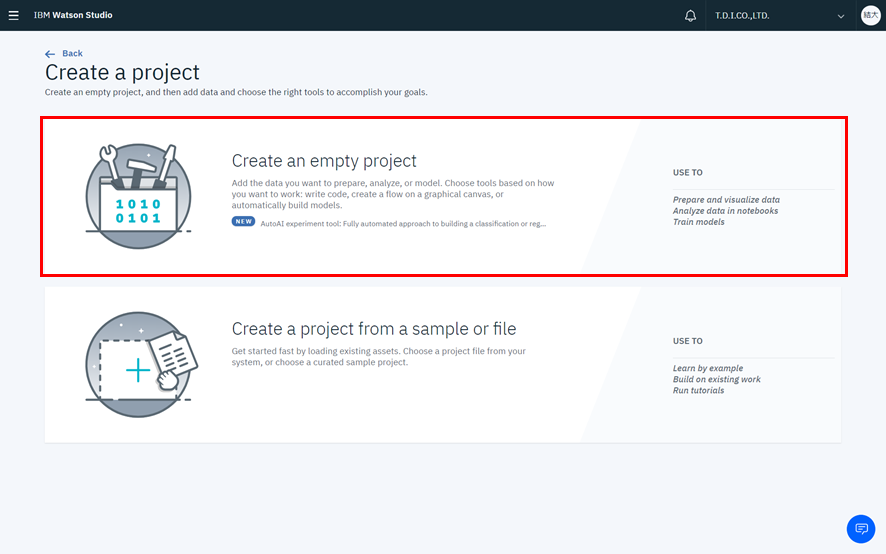Open the hamburger navigation menu
The height and width of the screenshot is (554, 886).
14,15
